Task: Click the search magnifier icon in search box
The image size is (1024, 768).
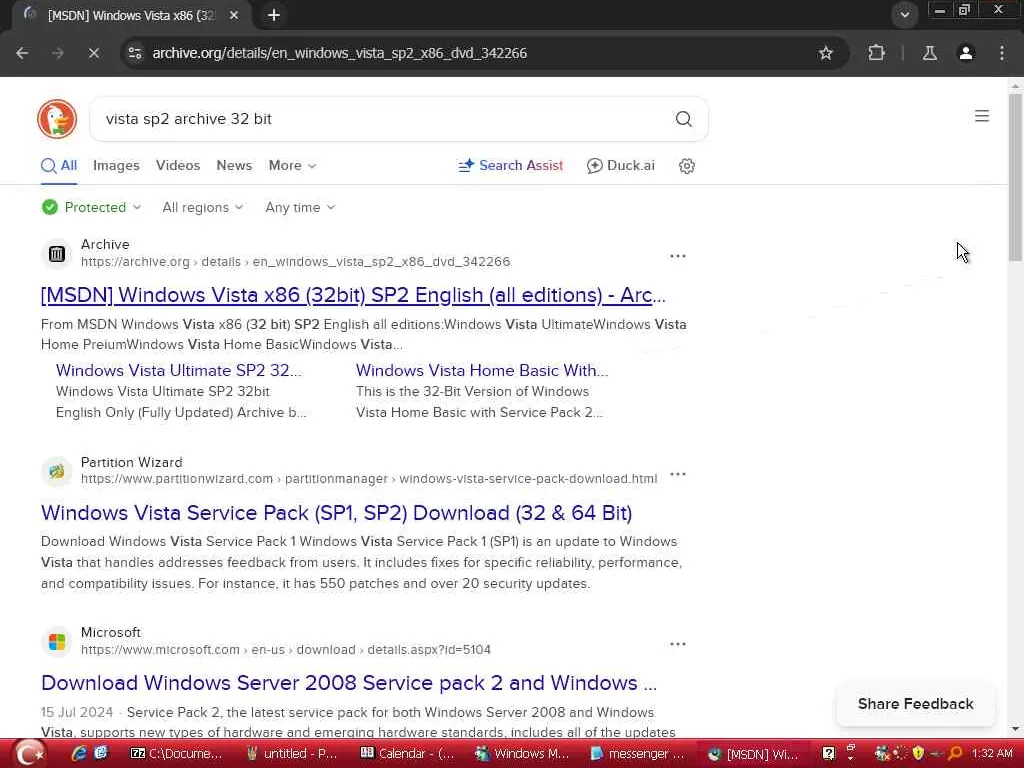Action: coord(683,119)
